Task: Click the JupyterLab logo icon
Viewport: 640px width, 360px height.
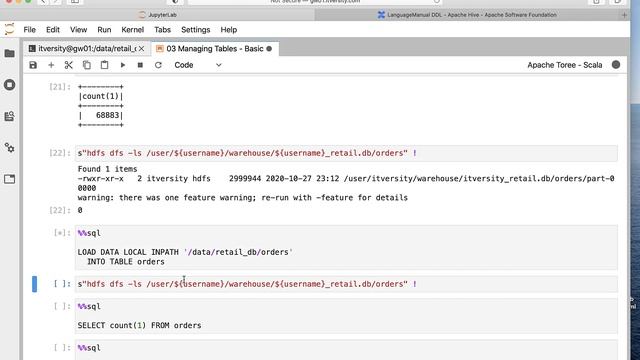Action: 9,29
